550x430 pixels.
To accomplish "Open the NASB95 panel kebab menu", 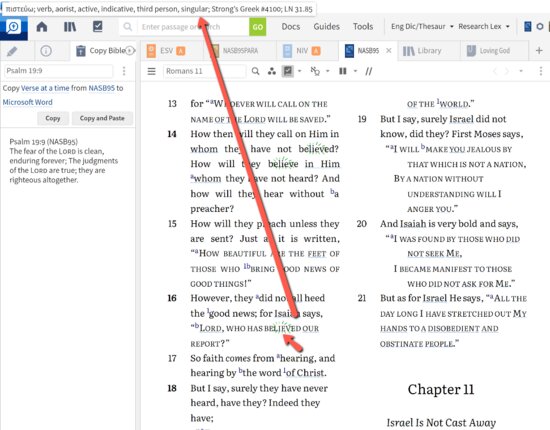I will [541, 71].
